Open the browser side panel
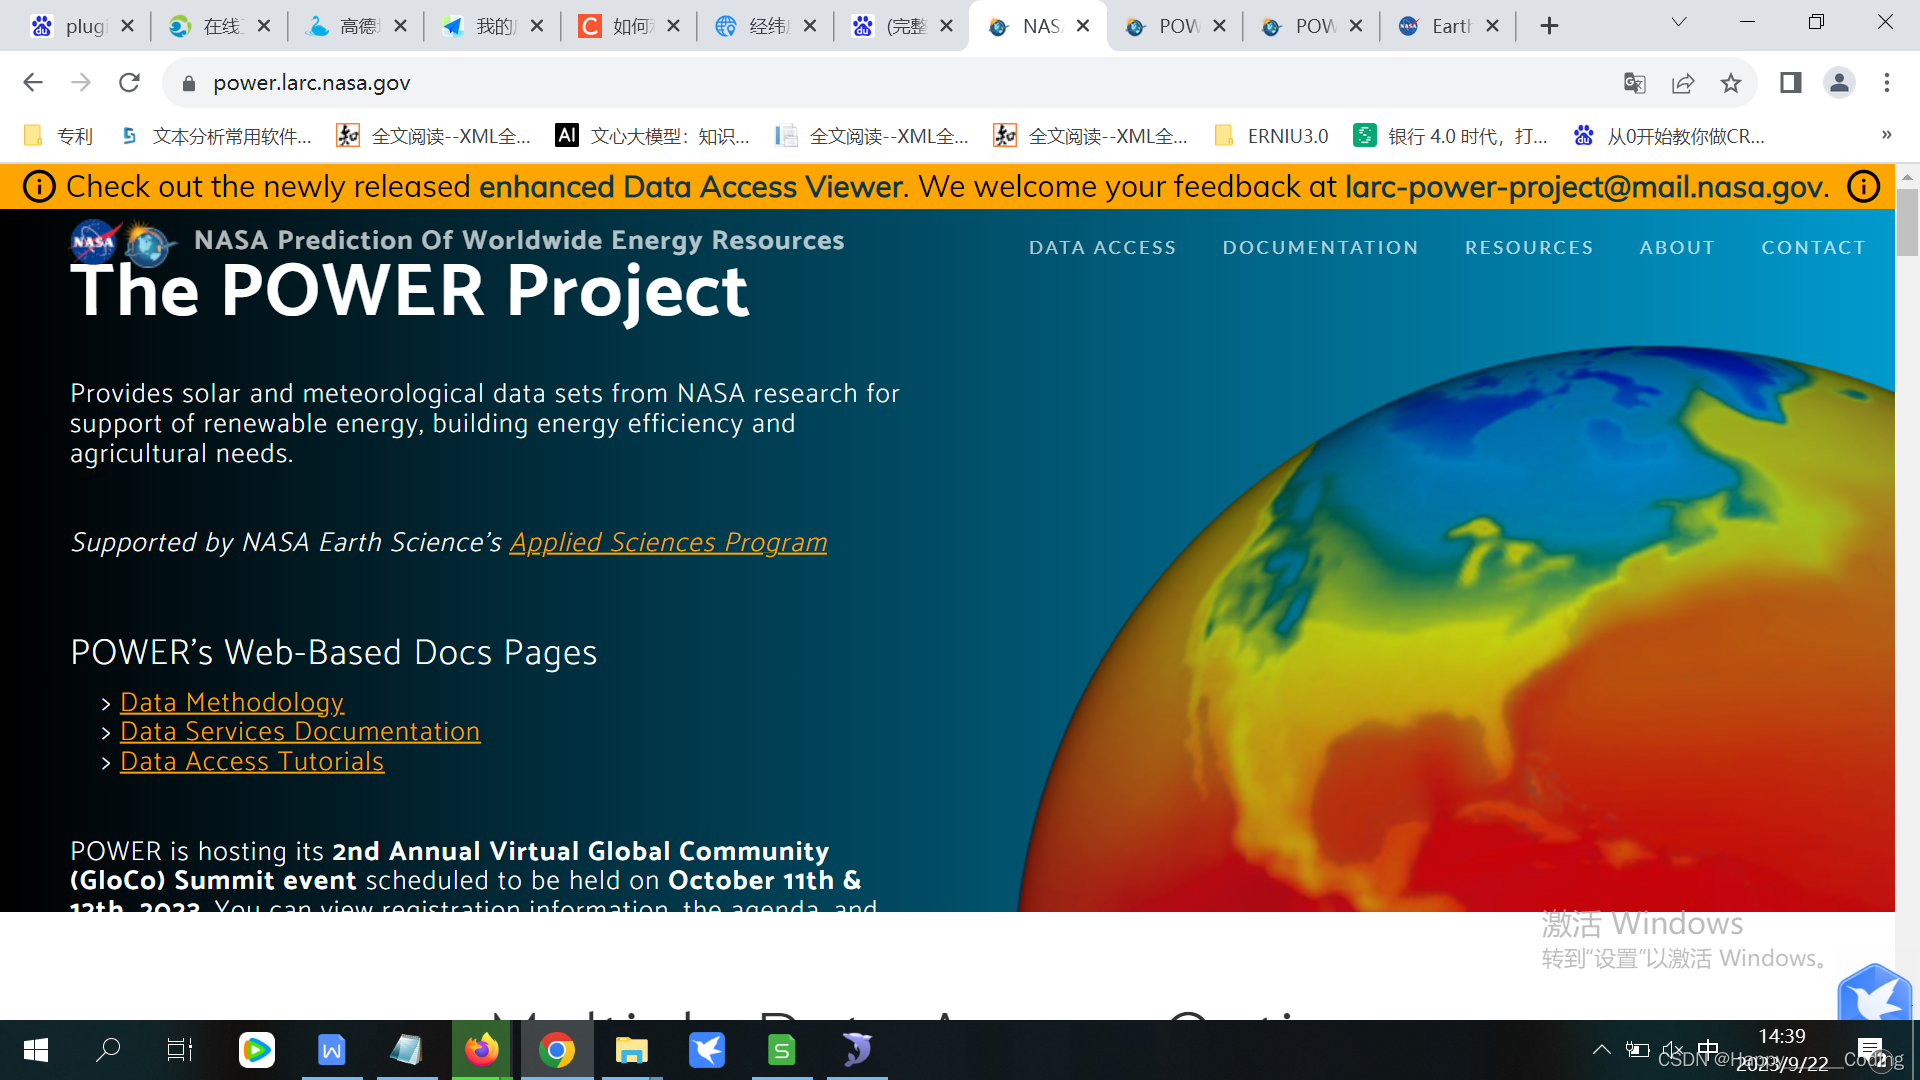This screenshot has height=1080, width=1920. click(x=1790, y=83)
